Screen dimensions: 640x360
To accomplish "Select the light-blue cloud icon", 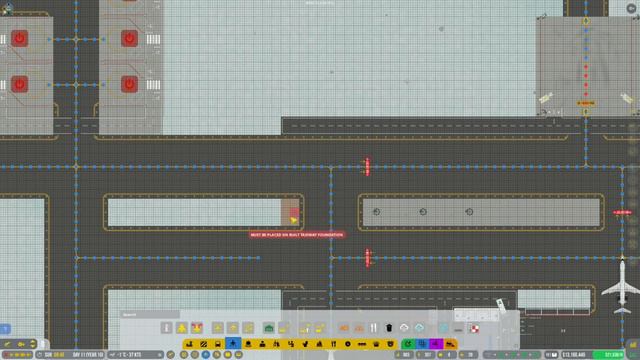I will [x=419, y=328].
